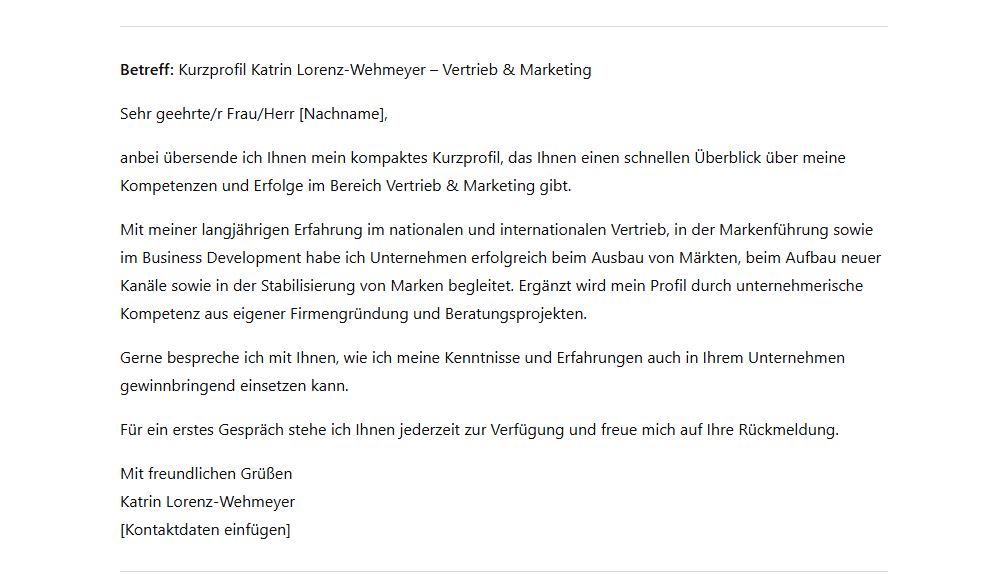Click the "[Kontaktdaten einfügen]" placeholder
This screenshot has height=574, width=1004.
pos(205,530)
